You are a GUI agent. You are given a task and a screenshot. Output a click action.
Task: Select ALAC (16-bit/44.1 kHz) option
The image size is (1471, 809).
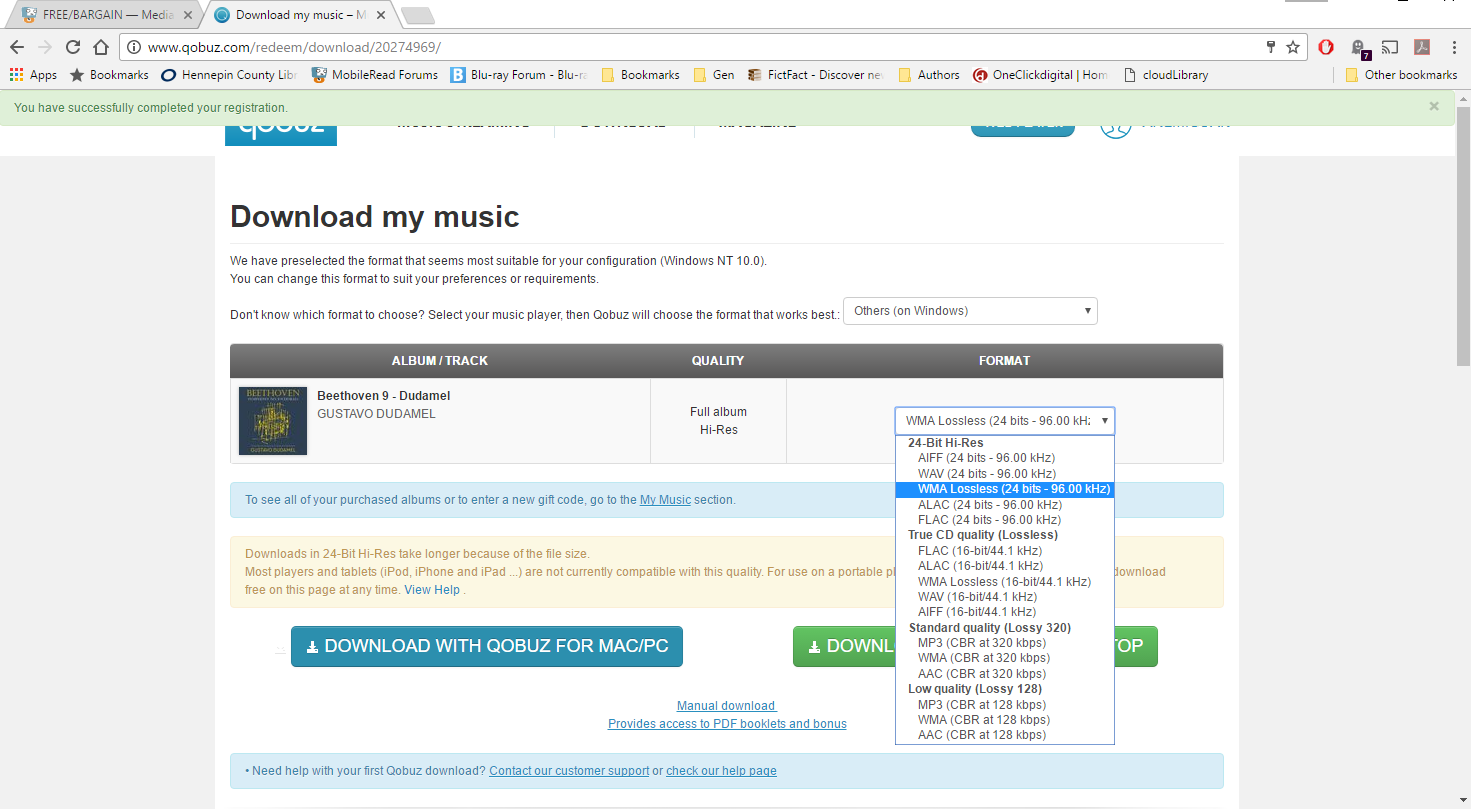pos(1004,566)
